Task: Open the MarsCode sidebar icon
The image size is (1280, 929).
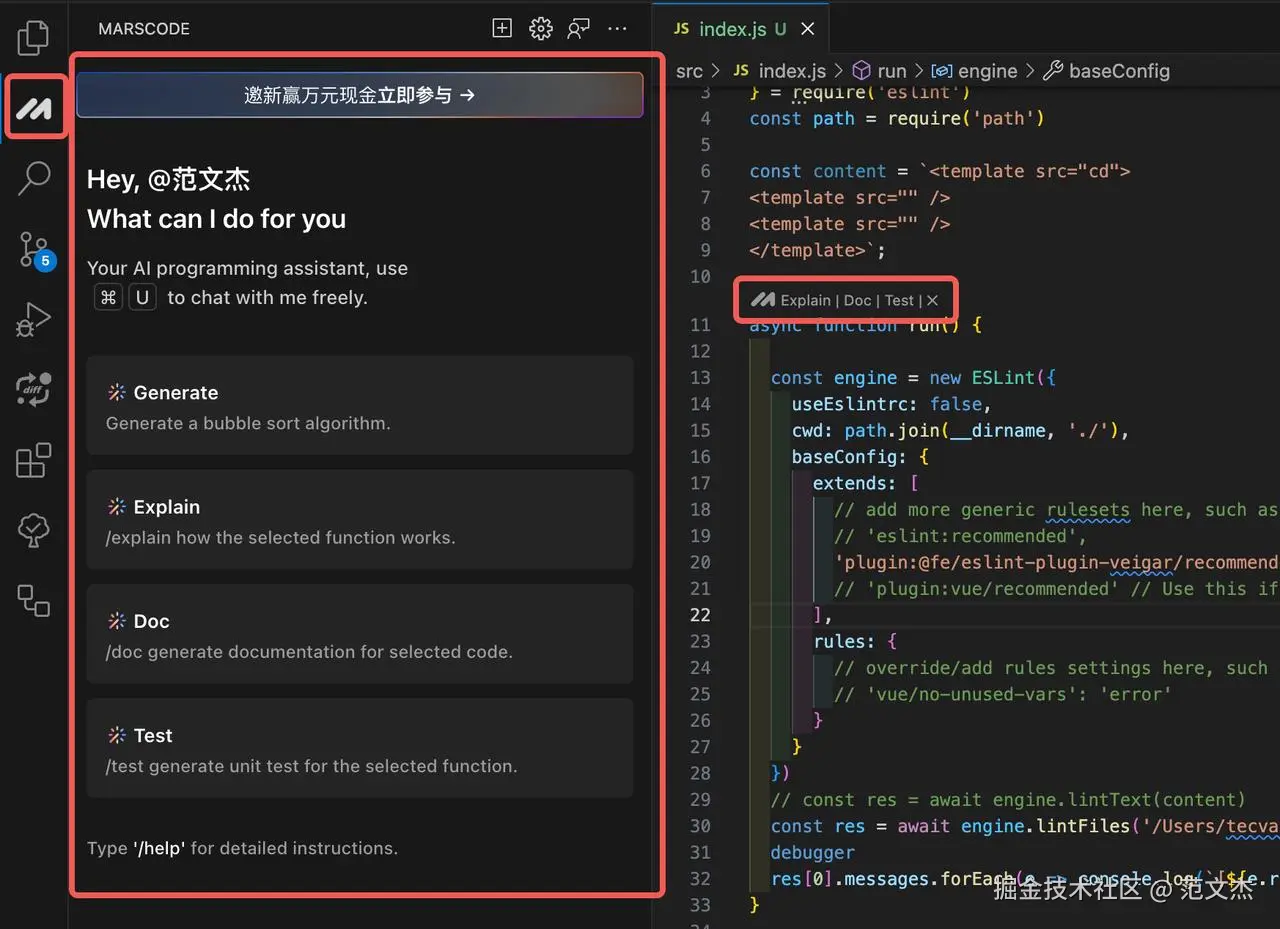Action: (34, 109)
